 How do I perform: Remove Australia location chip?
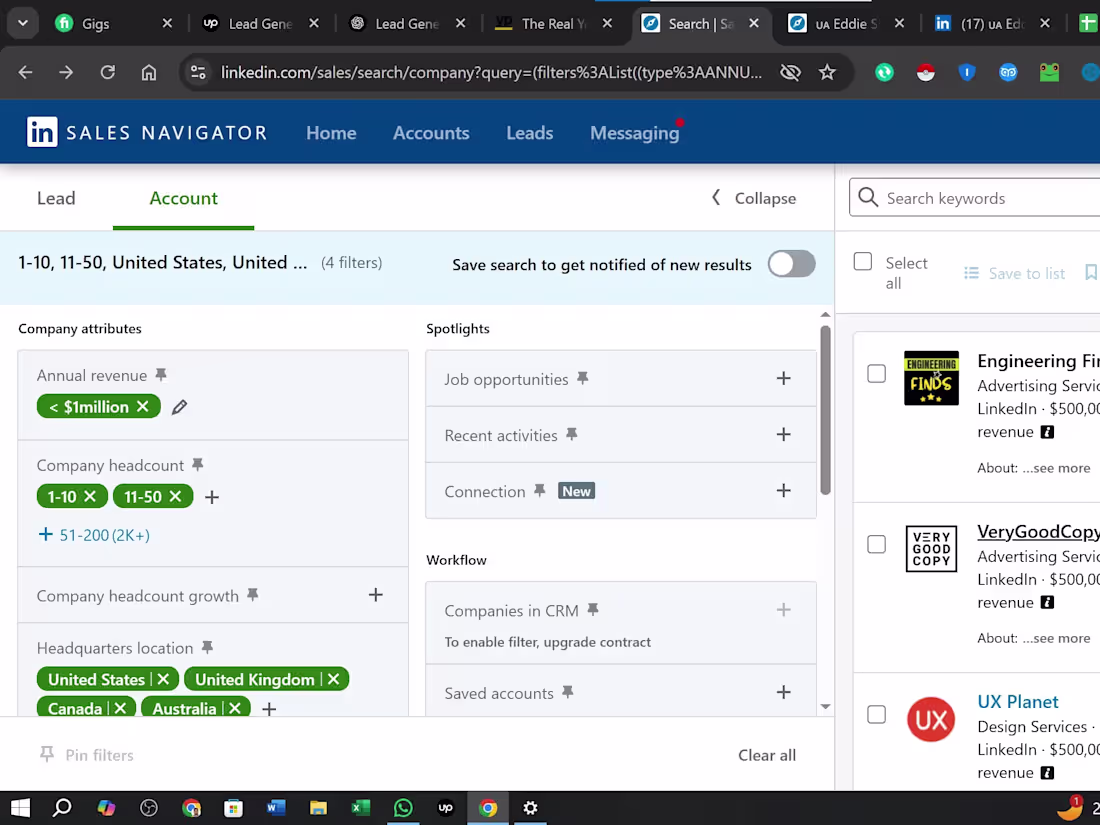click(235, 708)
